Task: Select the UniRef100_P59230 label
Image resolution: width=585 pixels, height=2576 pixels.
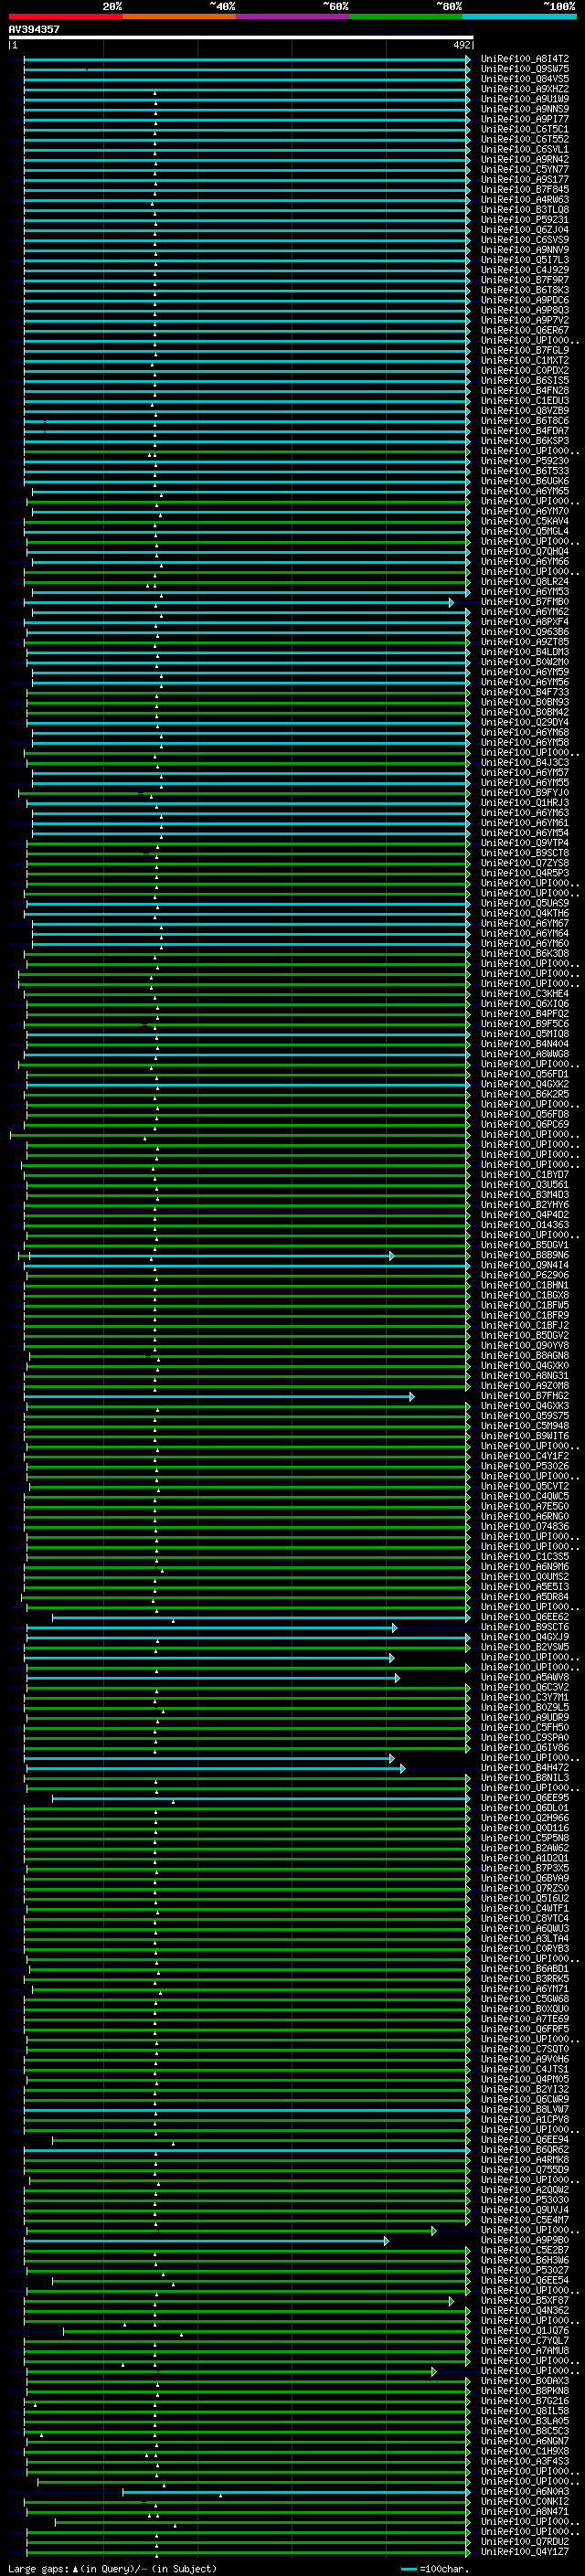Action: point(525,461)
